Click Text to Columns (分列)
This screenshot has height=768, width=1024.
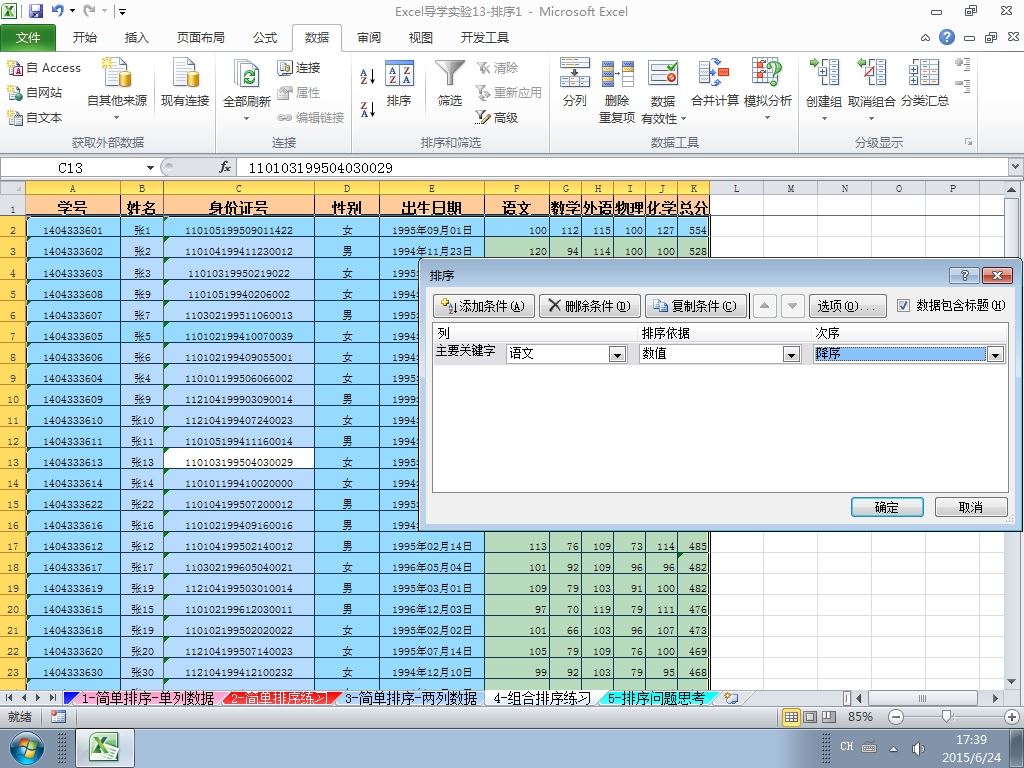pyautogui.click(x=575, y=84)
